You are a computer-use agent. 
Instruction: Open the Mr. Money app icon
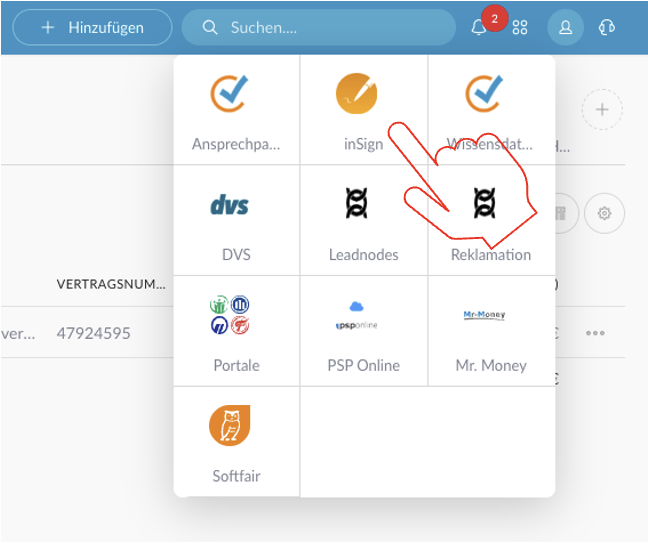484,315
